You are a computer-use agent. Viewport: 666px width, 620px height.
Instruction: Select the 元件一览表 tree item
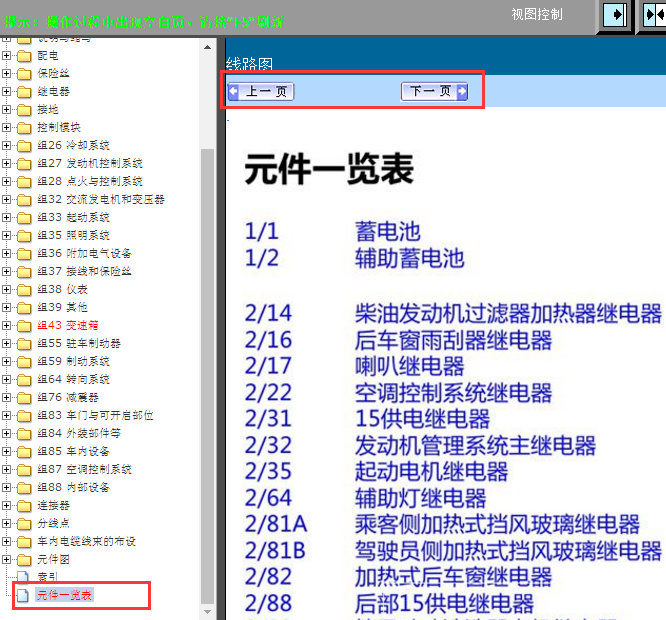(x=64, y=595)
